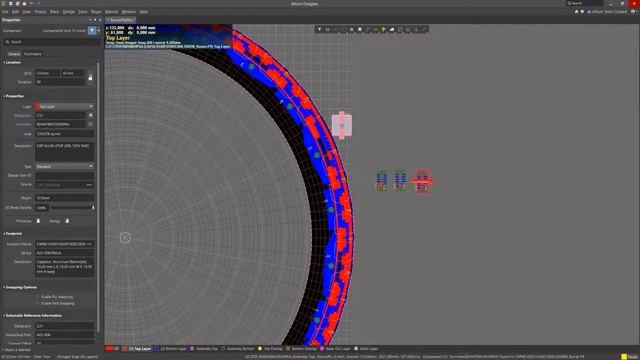Open the Layer dropdown in Properties
Image resolution: width=640 pixels, height=360 pixels.
click(x=64, y=107)
